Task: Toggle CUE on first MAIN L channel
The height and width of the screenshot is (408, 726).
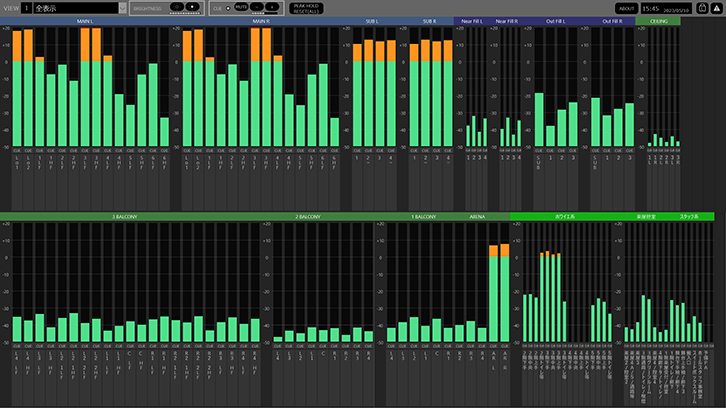Action: (17, 148)
